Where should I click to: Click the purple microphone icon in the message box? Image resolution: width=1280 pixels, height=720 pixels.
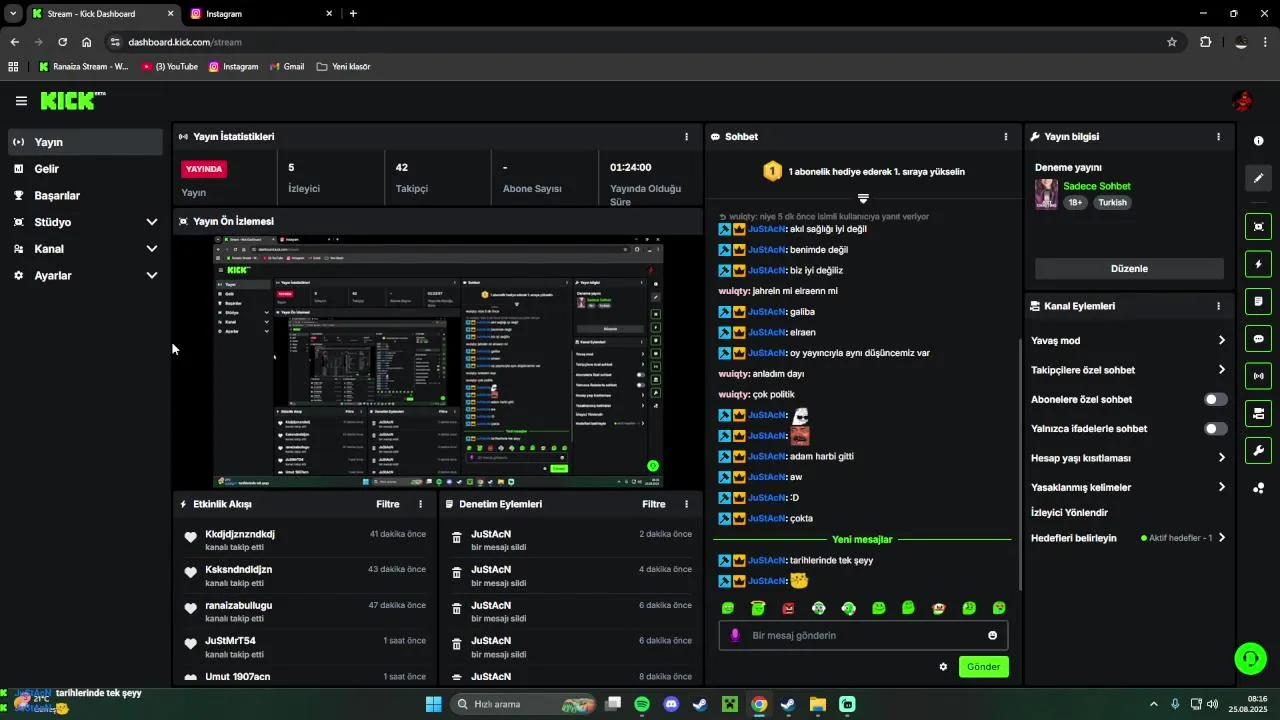(x=736, y=635)
